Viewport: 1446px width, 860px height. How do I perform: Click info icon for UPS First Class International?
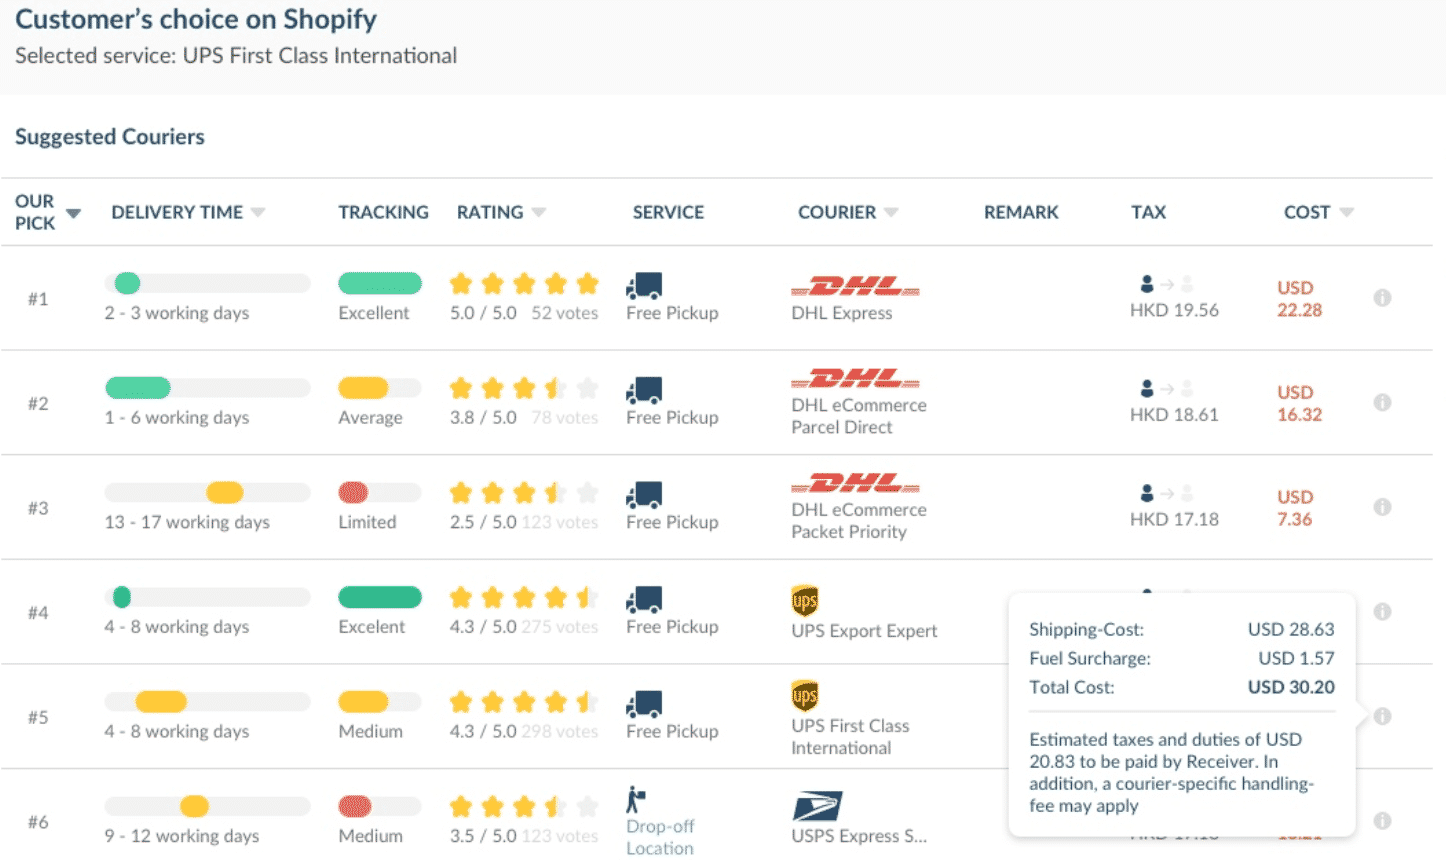[1382, 716]
